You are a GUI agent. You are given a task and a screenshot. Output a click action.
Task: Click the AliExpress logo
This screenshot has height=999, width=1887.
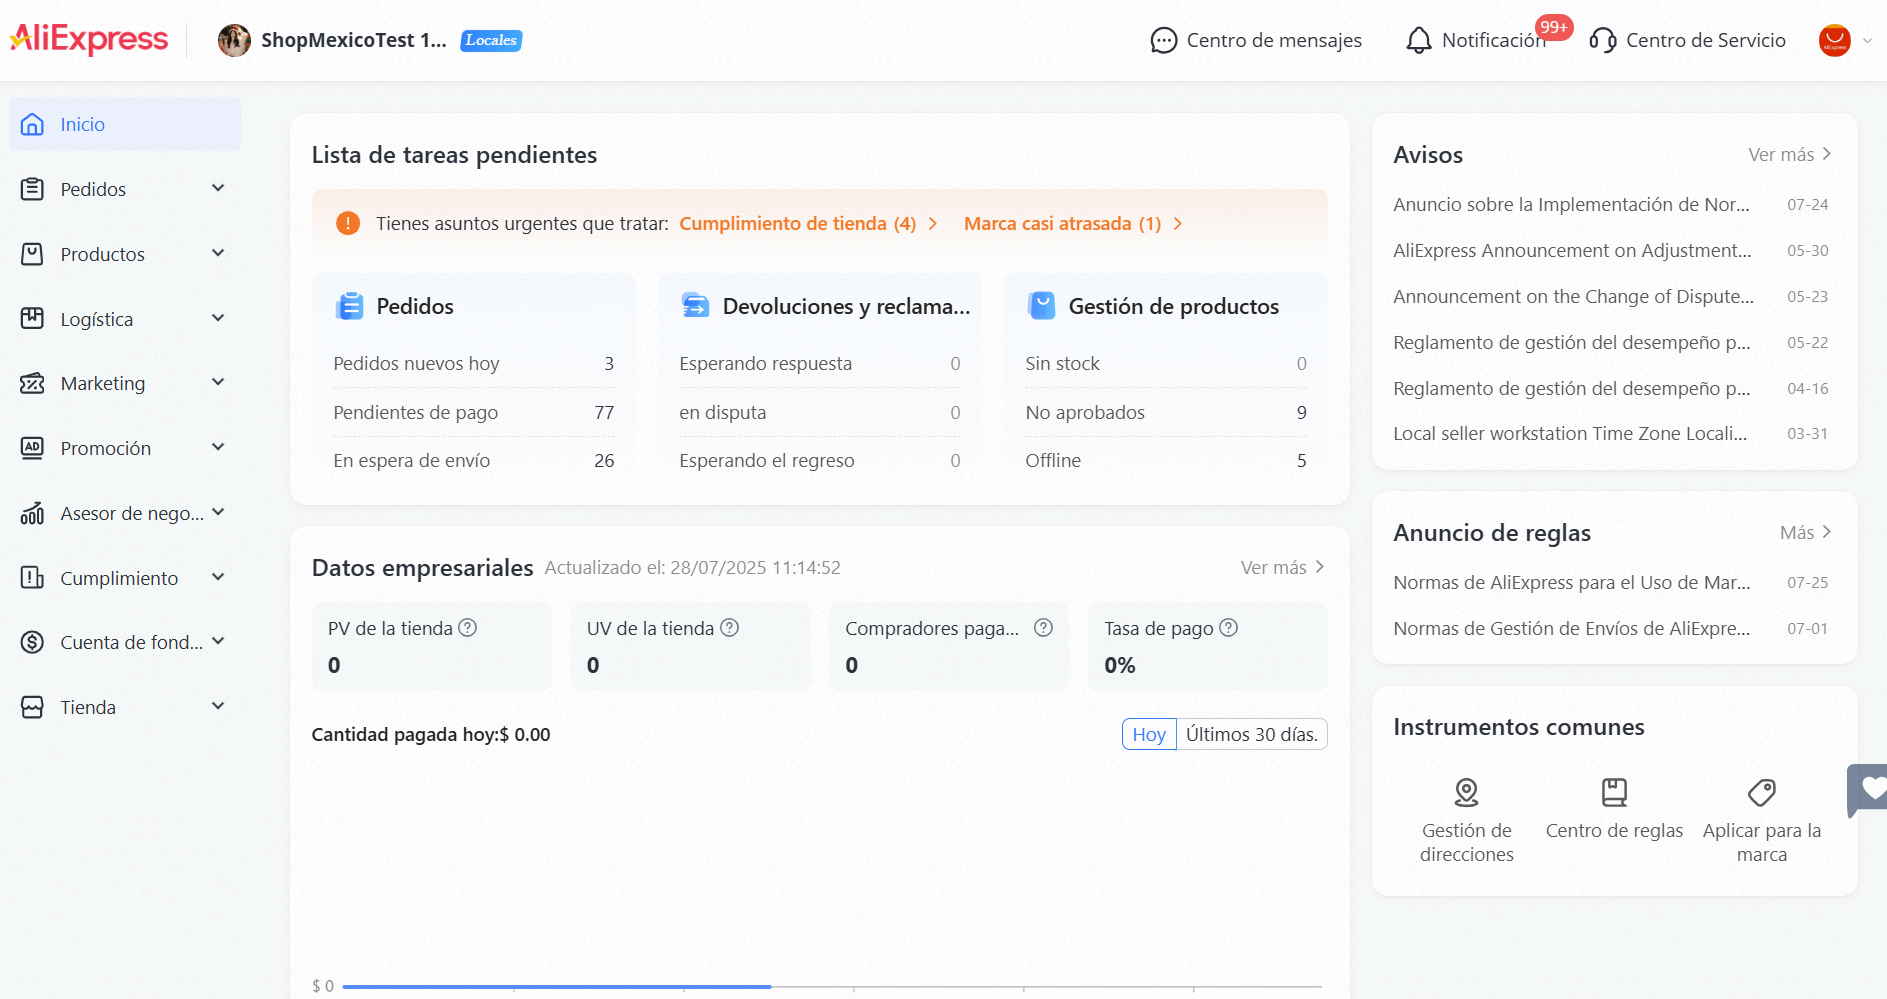89,40
